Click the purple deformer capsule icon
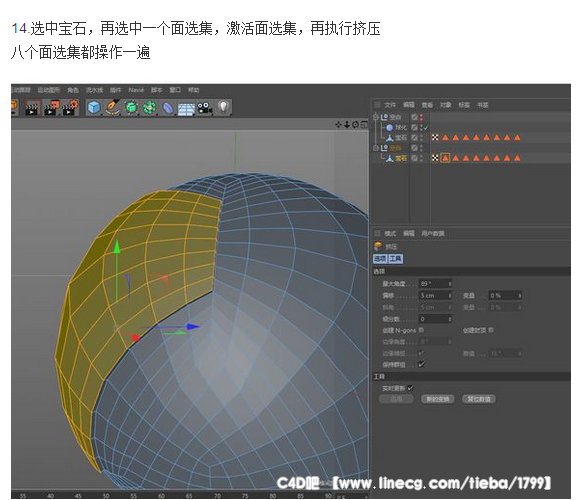The height and width of the screenshot is (500, 577). click(x=168, y=108)
